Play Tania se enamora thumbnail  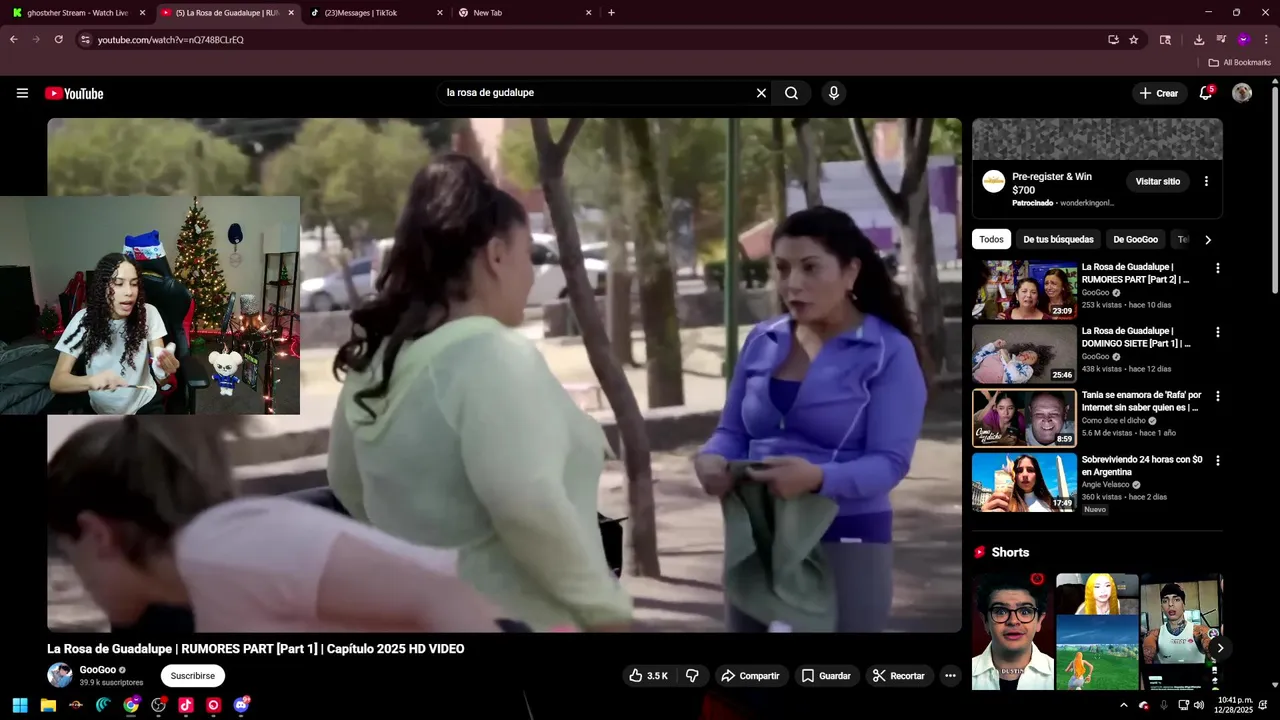(x=1024, y=418)
